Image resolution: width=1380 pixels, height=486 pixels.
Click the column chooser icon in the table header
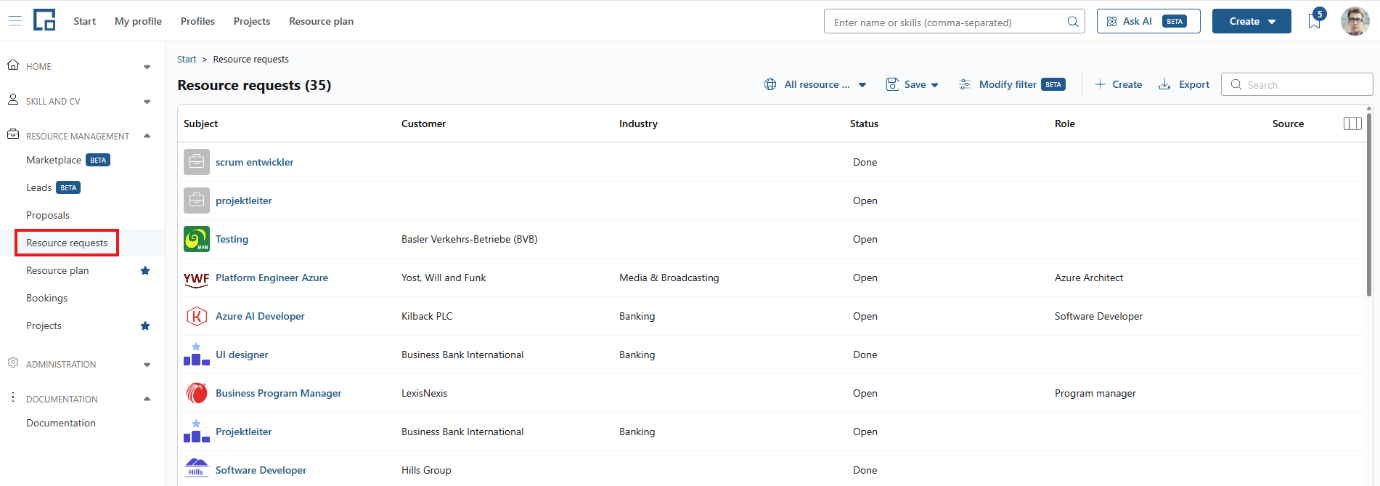click(x=1352, y=124)
